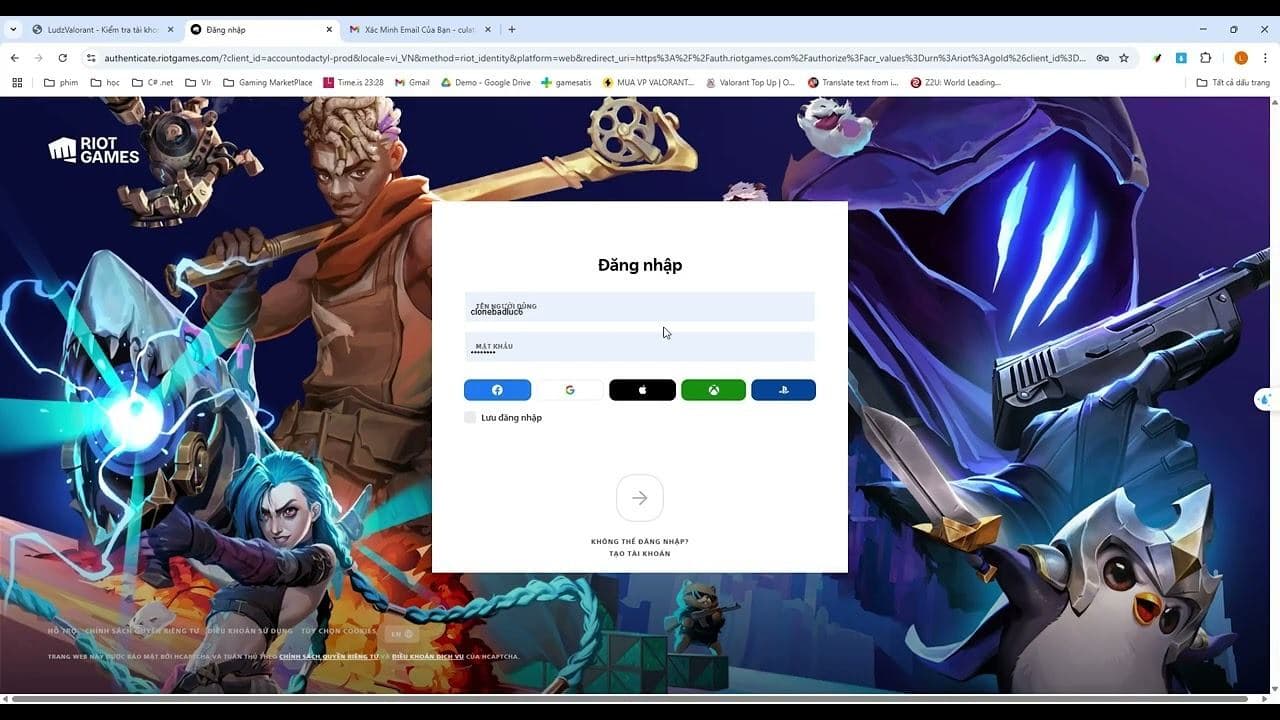This screenshot has width=1280, height=720.
Task: Open the Hỗ trợ footer link
Action: pyautogui.click(x=61, y=631)
